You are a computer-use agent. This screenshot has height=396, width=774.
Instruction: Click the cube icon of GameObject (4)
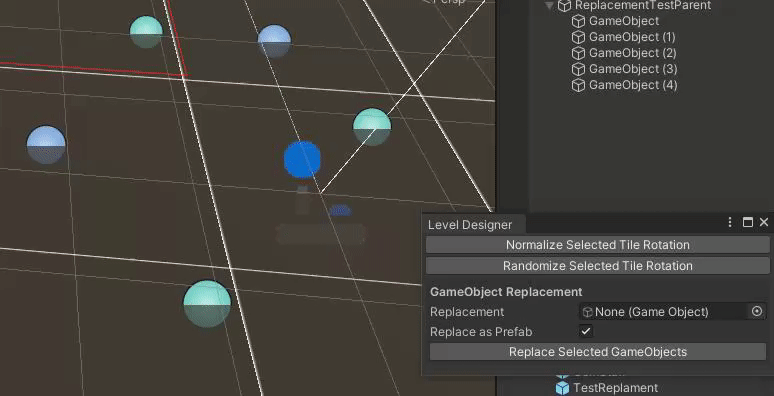point(578,85)
